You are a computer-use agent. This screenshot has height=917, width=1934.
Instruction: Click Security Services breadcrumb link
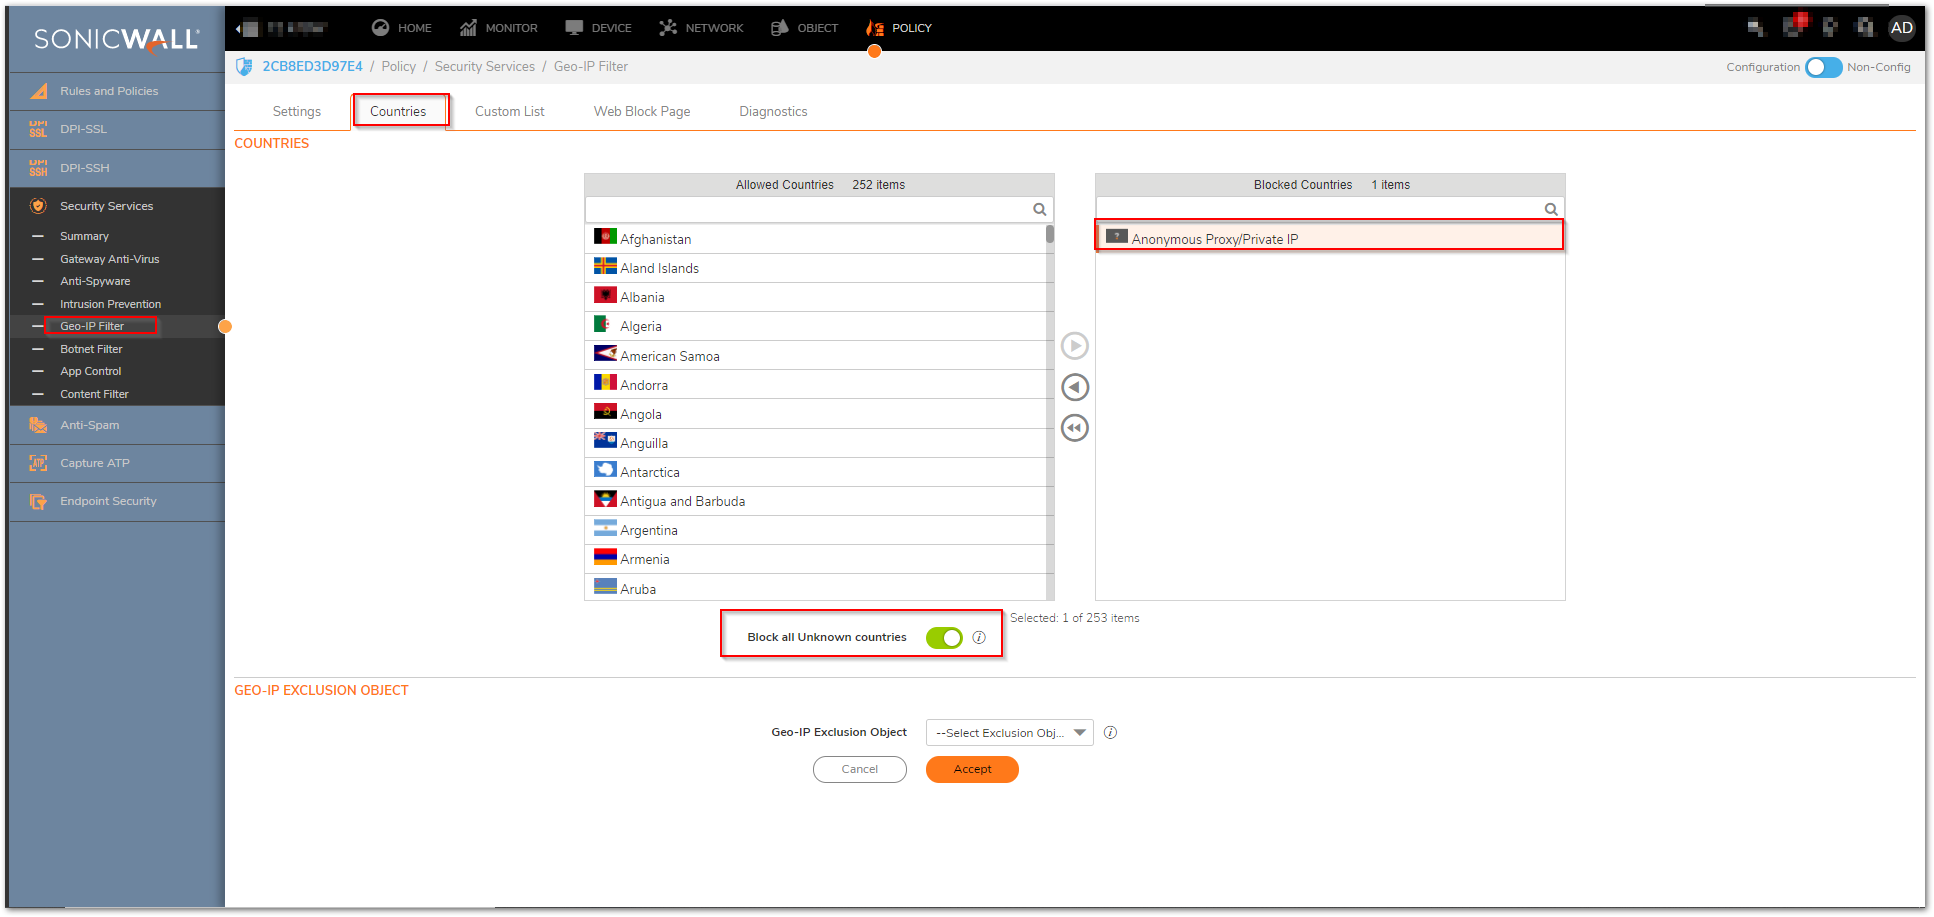(484, 66)
